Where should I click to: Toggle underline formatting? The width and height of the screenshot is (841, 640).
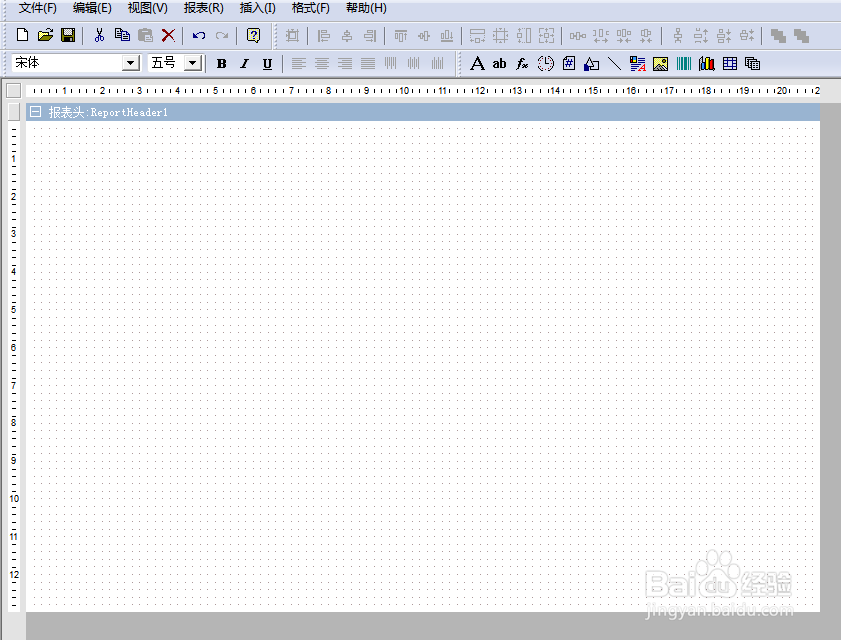[267, 64]
